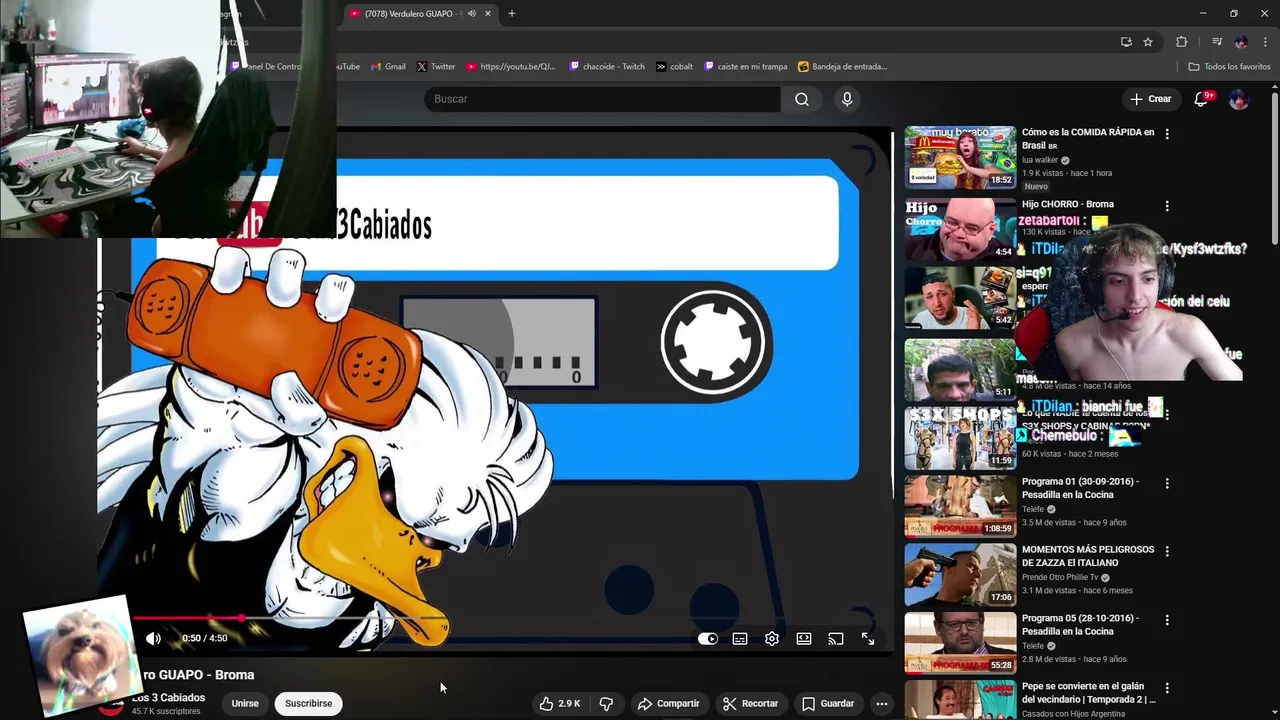Open options for Hijo CHORRO - Broma video
Viewport: 1280px width, 720px height.
(x=1167, y=206)
